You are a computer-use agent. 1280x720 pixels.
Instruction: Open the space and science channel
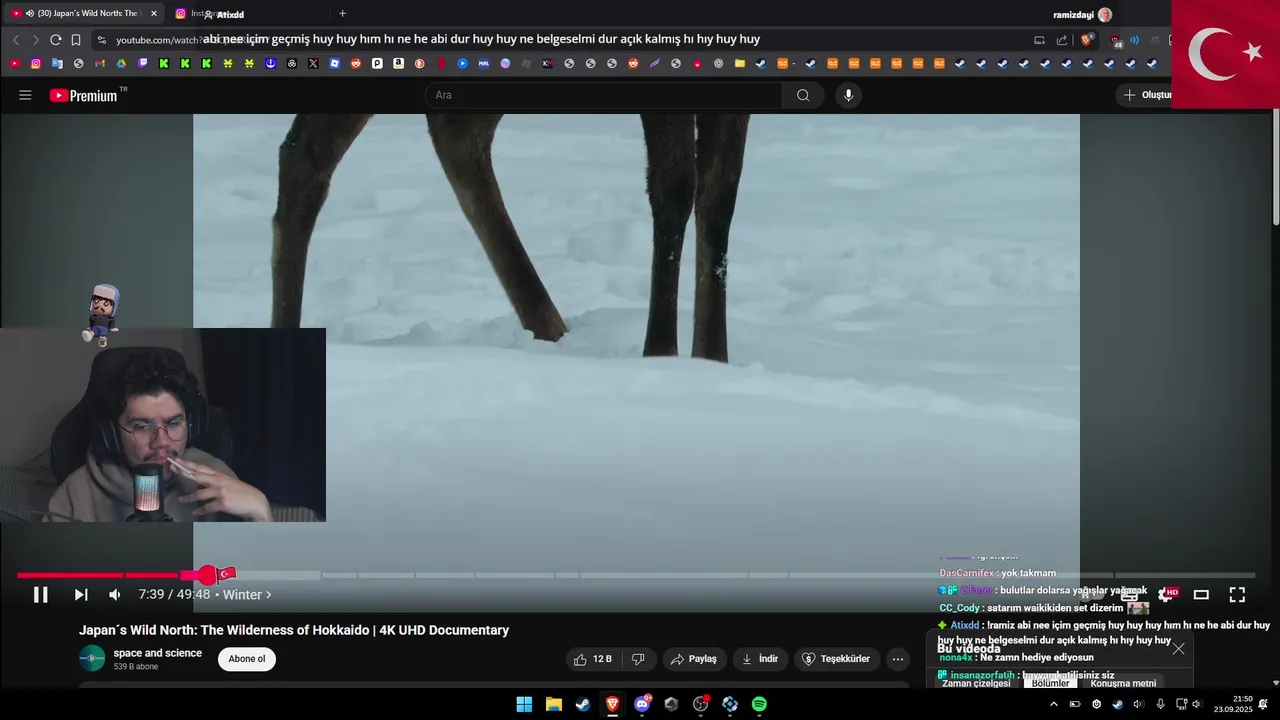(x=157, y=653)
